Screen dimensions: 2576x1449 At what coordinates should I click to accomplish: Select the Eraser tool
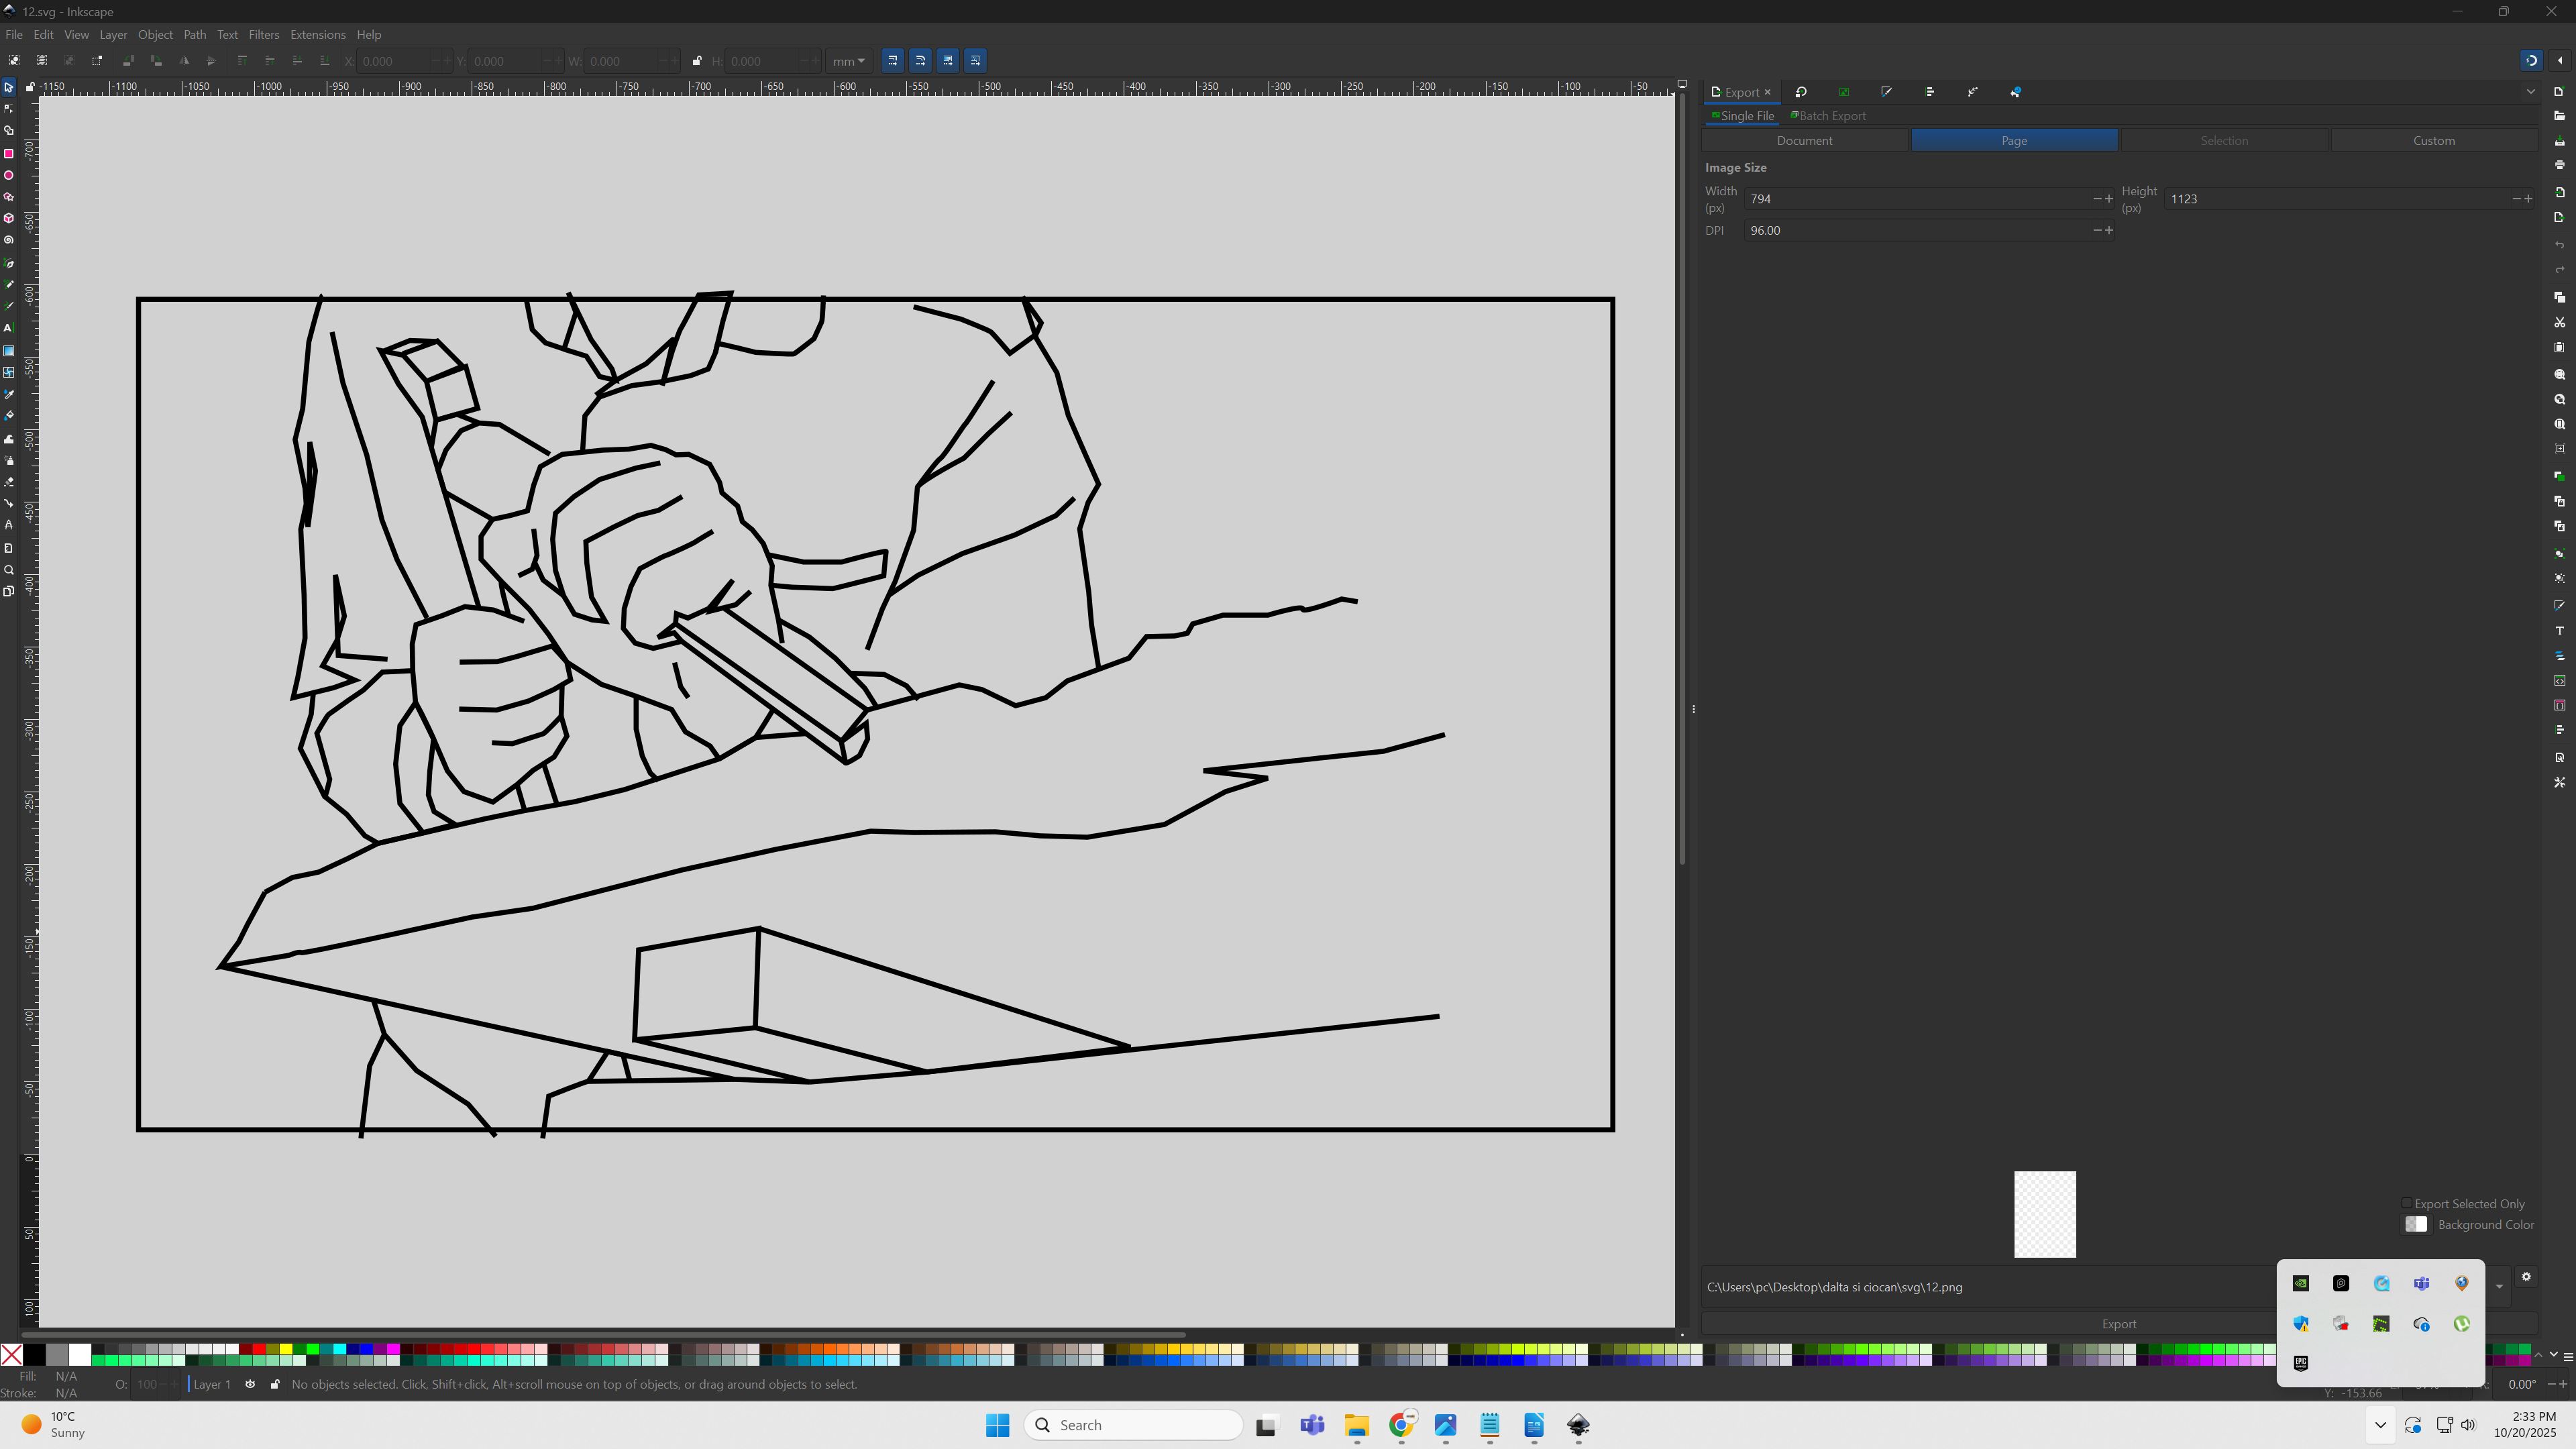[x=9, y=482]
